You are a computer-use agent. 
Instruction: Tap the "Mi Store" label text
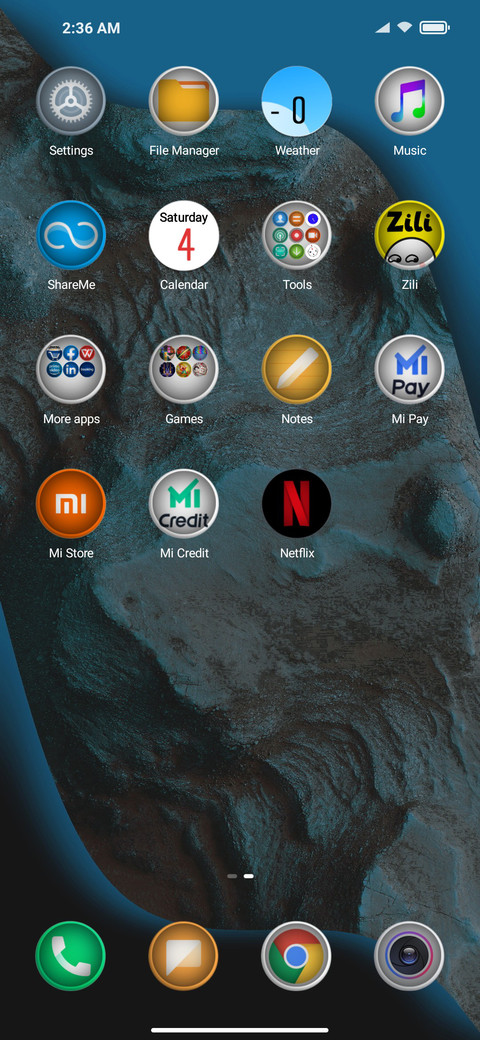(71, 552)
